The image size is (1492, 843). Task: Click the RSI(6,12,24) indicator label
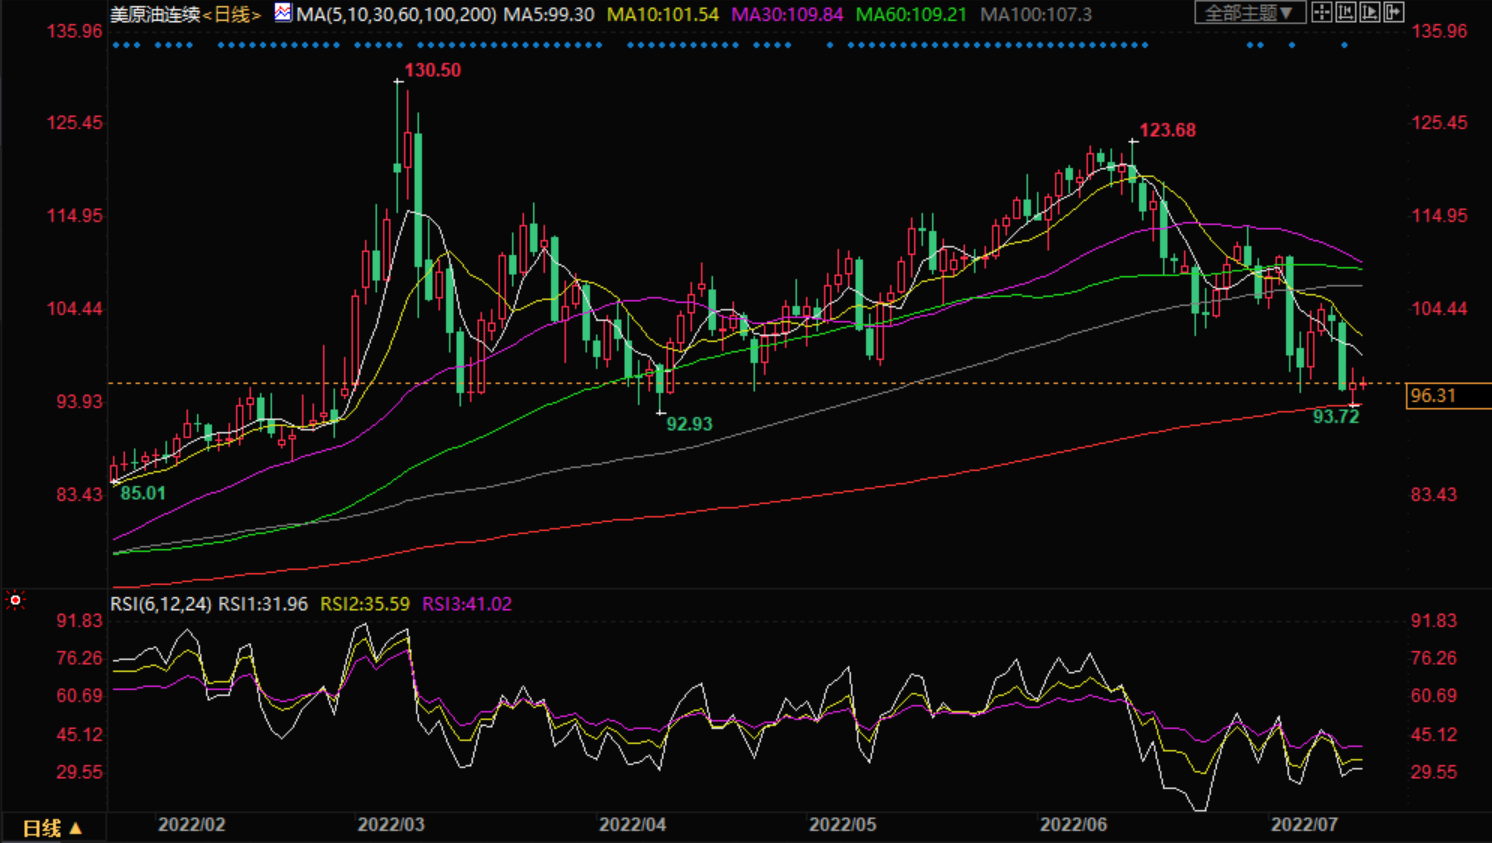pos(161,604)
